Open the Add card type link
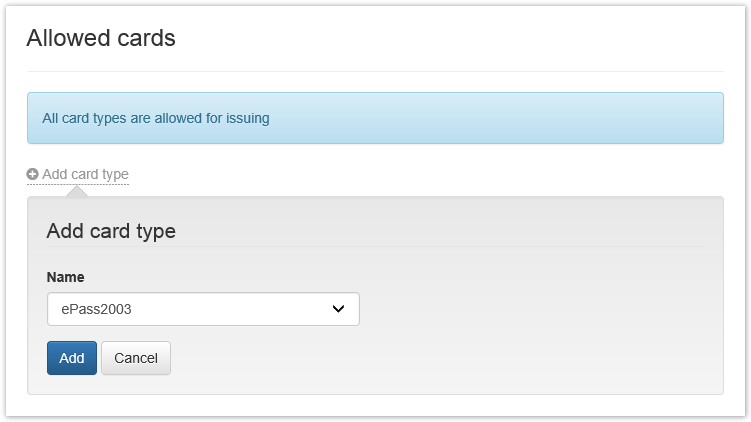Viewport: 751px width, 422px height. [x=85, y=174]
